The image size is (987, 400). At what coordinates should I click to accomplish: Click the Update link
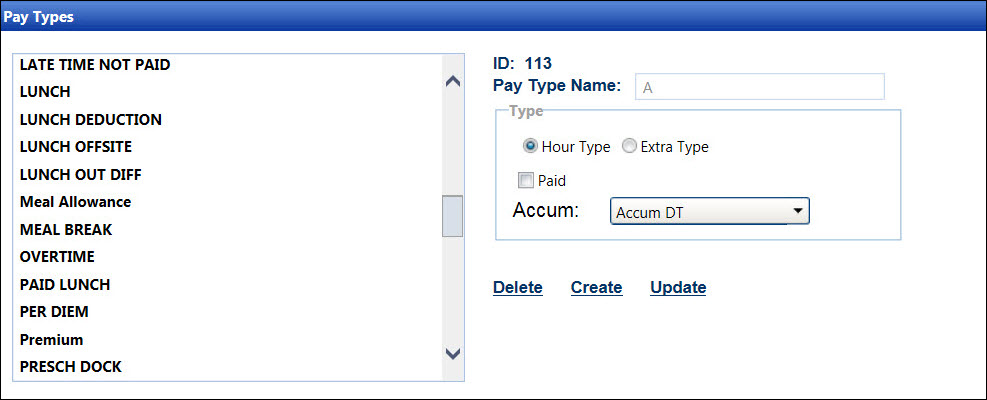pyautogui.click(x=678, y=288)
